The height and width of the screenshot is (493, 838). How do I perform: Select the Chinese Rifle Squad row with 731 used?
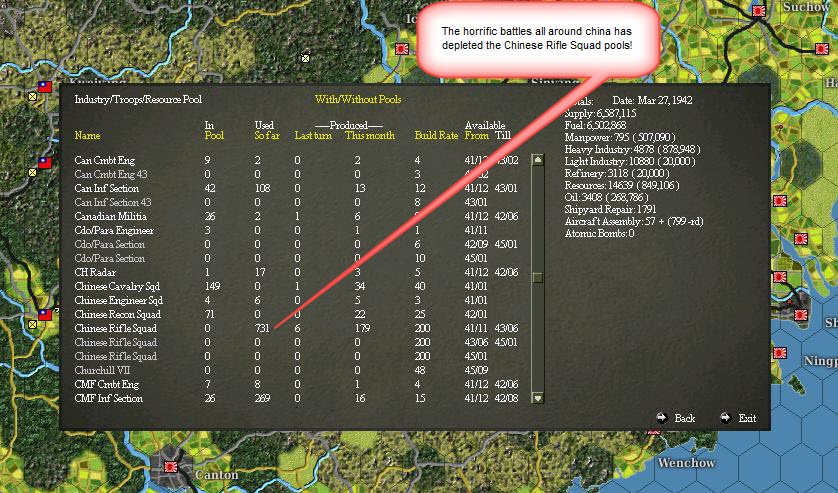coord(297,328)
